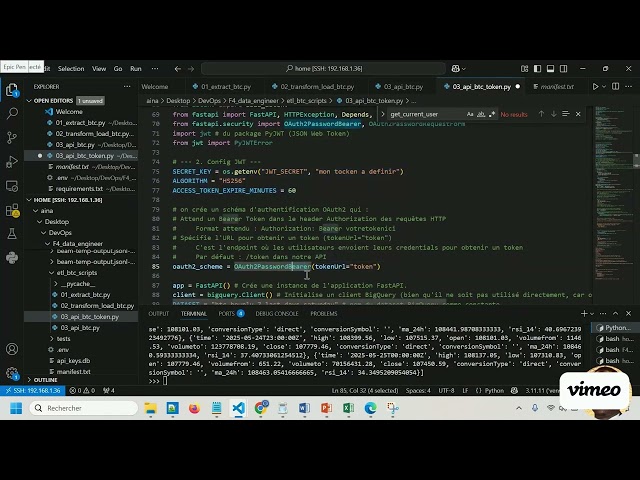The height and width of the screenshot is (480, 640).
Task: Open the Explorer view in activity bar
Action: (x=12, y=90)
